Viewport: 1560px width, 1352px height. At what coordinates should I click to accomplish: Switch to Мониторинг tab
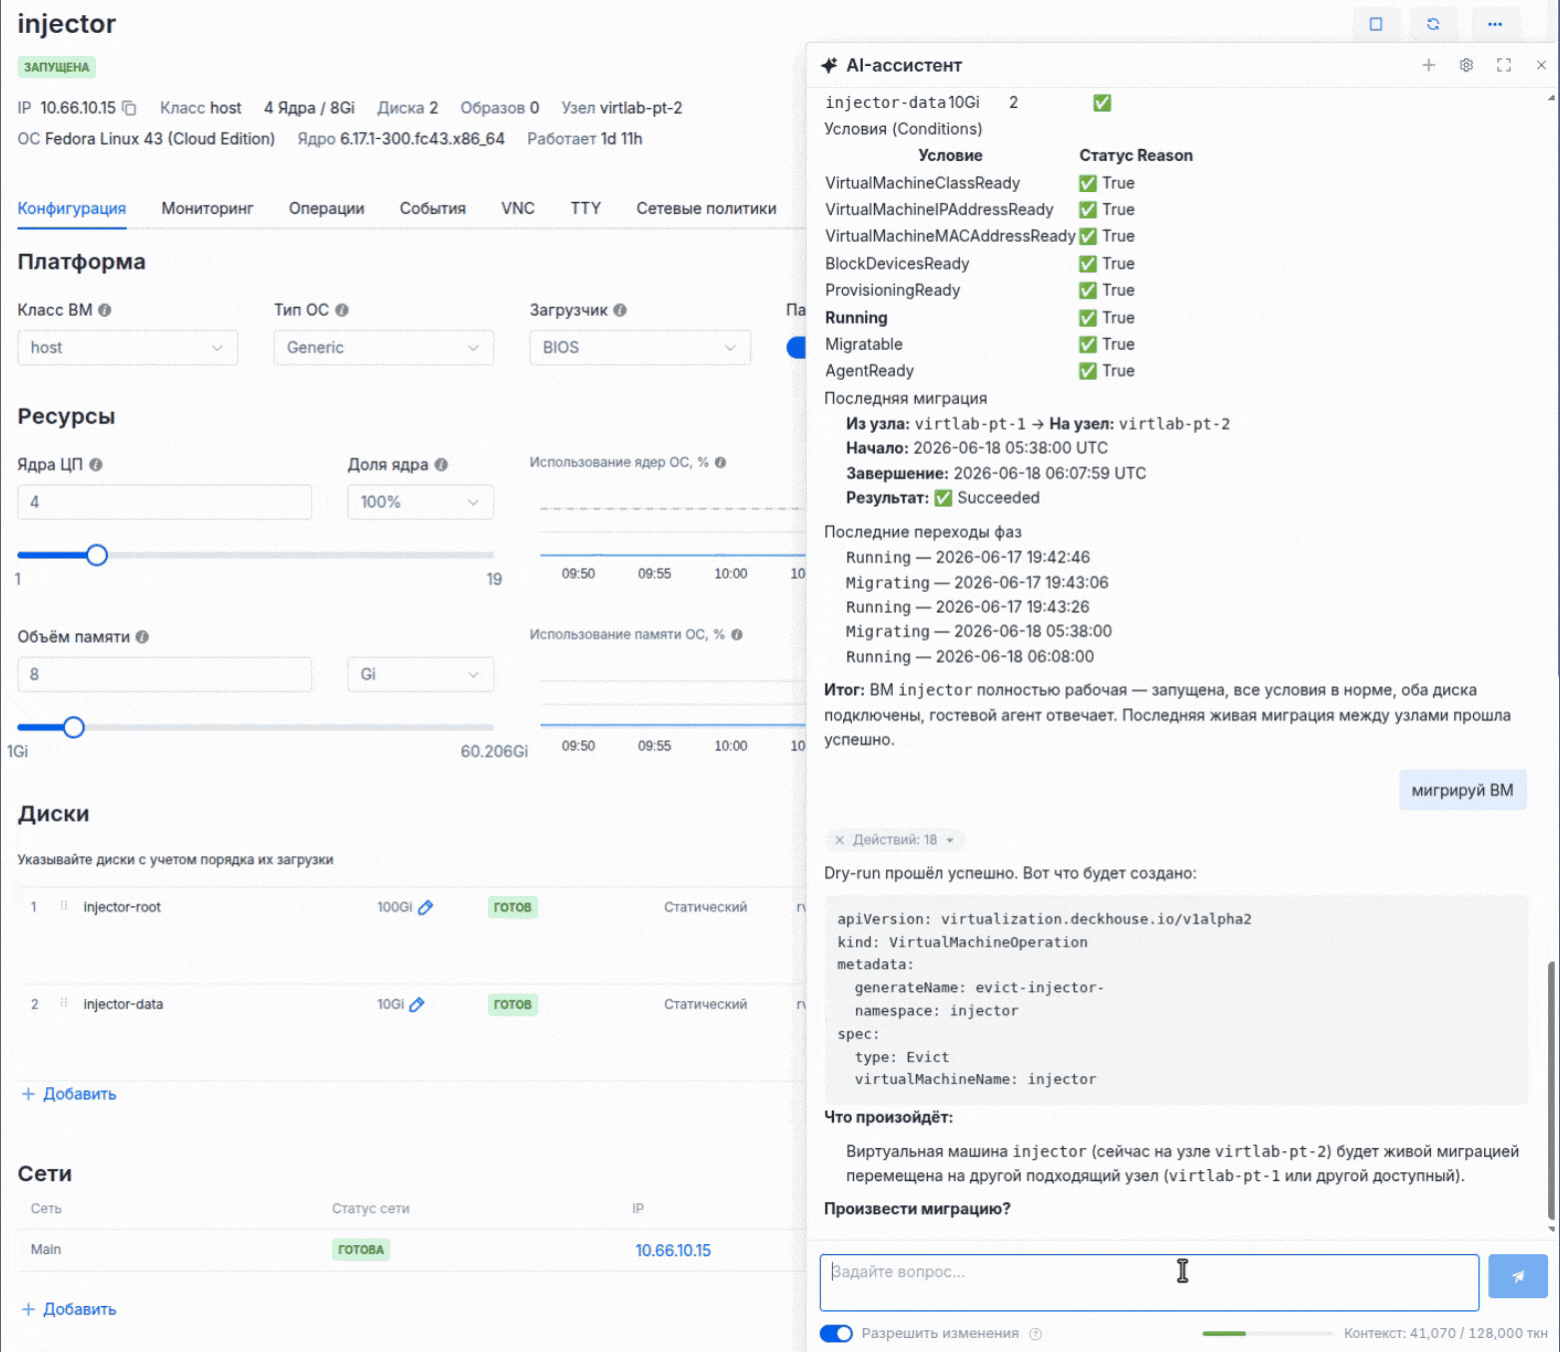[x=207, y=208]
